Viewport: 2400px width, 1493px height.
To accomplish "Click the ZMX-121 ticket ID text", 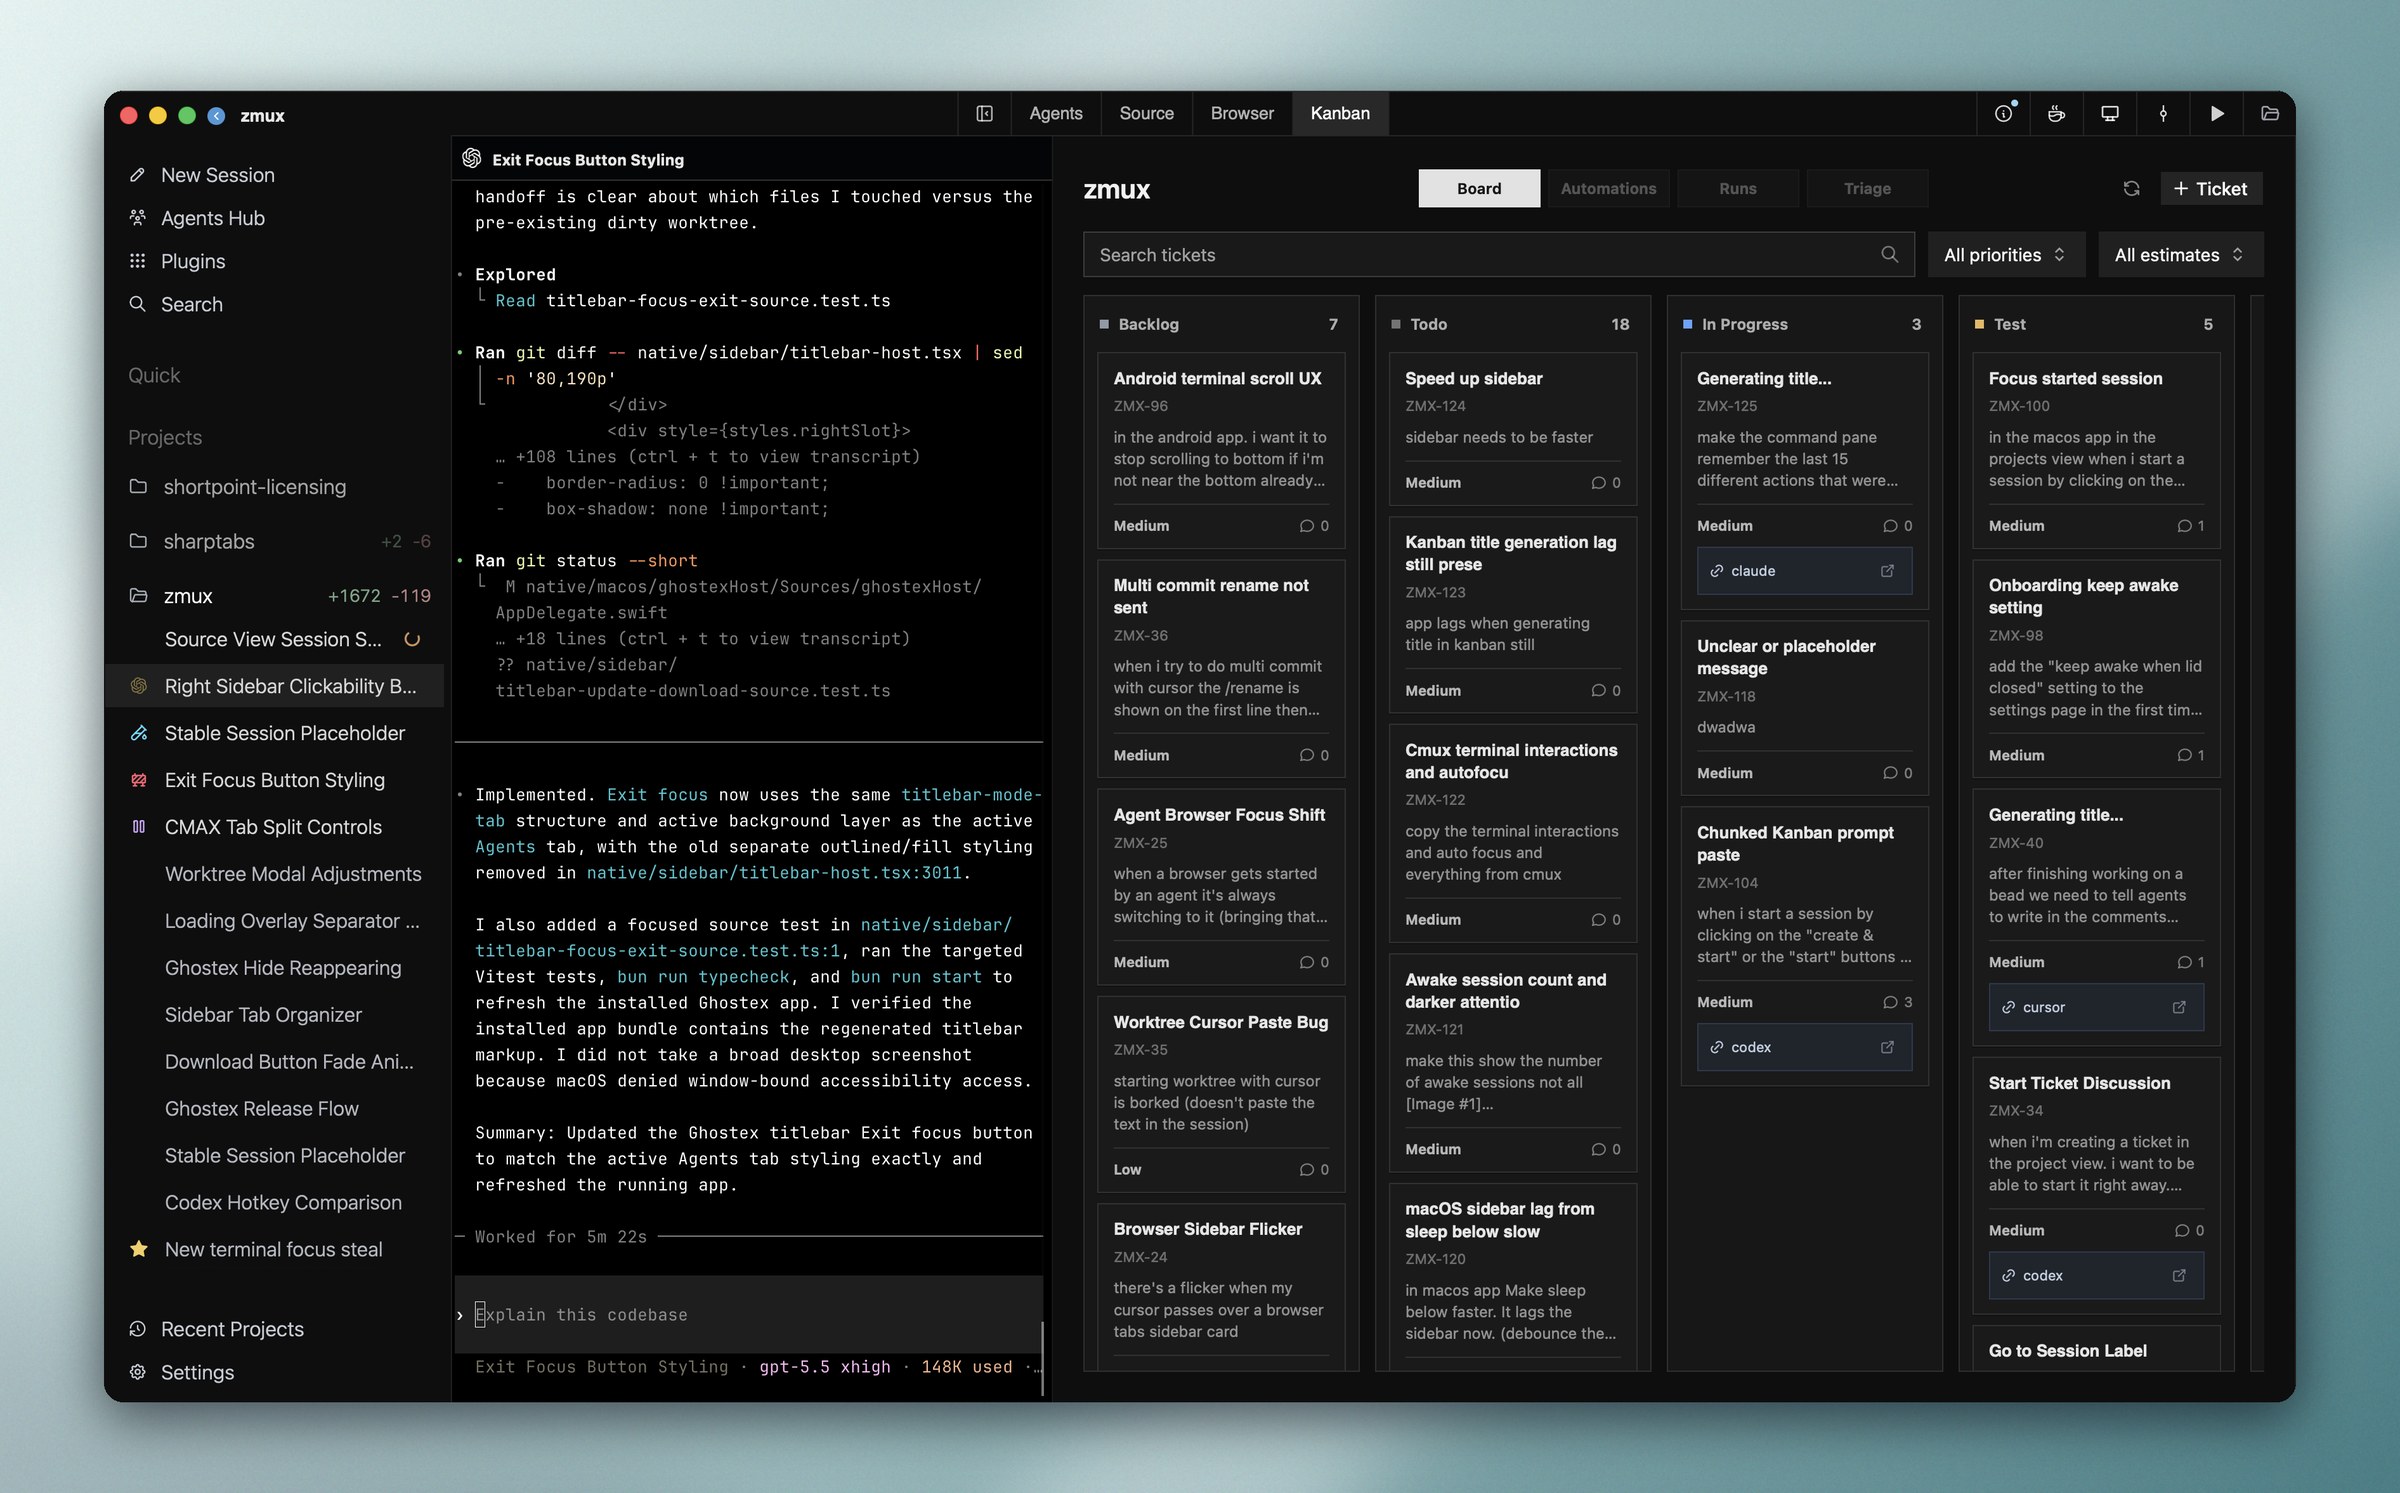I will click(x=1433, y=1029).
